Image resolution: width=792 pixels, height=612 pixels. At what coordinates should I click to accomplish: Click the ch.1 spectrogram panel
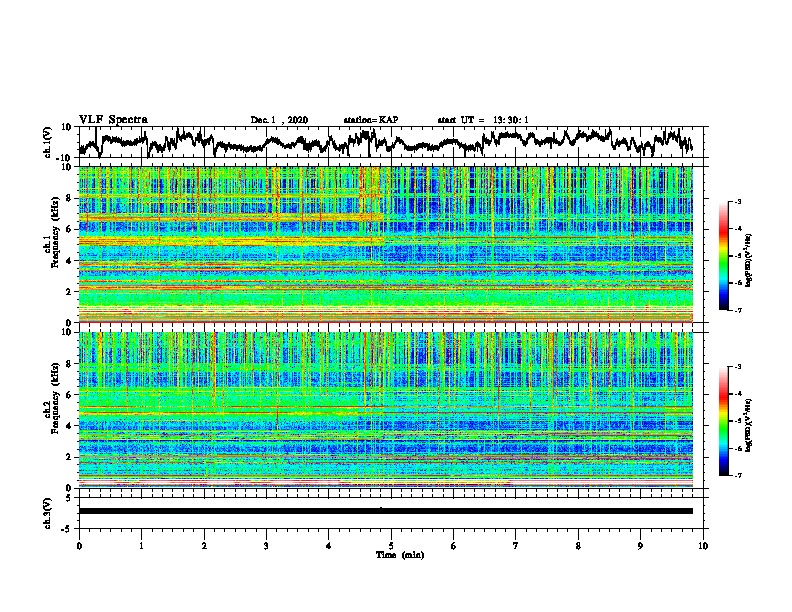[386, 244]
